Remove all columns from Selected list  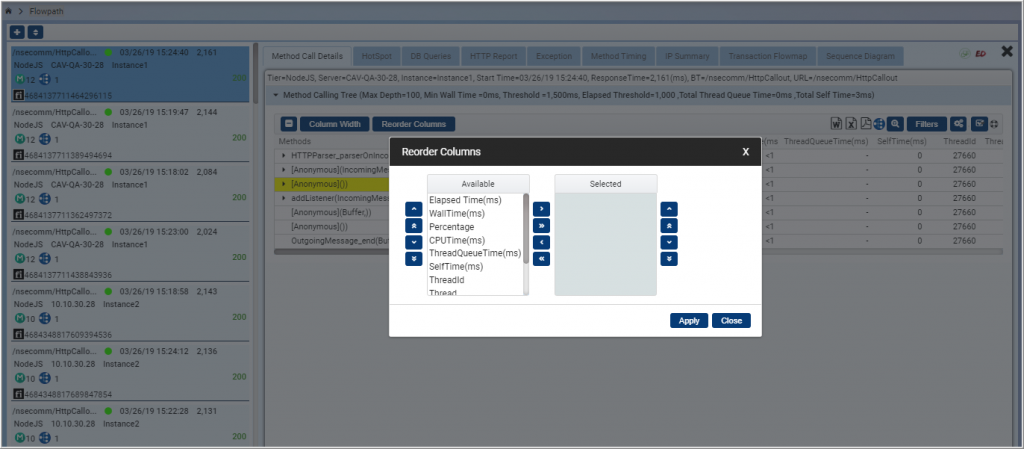coord(541,259)
